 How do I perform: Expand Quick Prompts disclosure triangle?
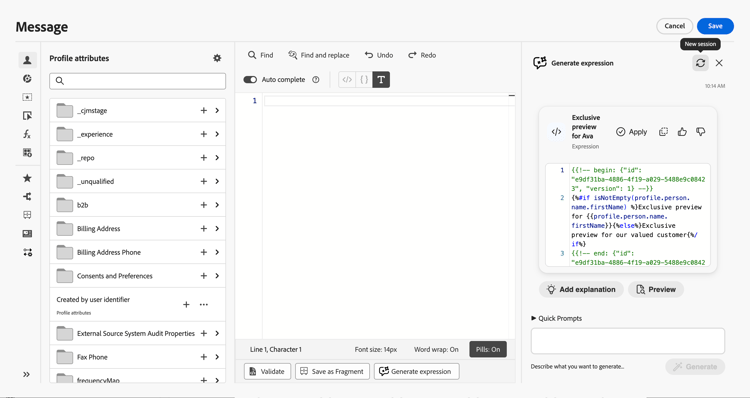click(534, 318)
